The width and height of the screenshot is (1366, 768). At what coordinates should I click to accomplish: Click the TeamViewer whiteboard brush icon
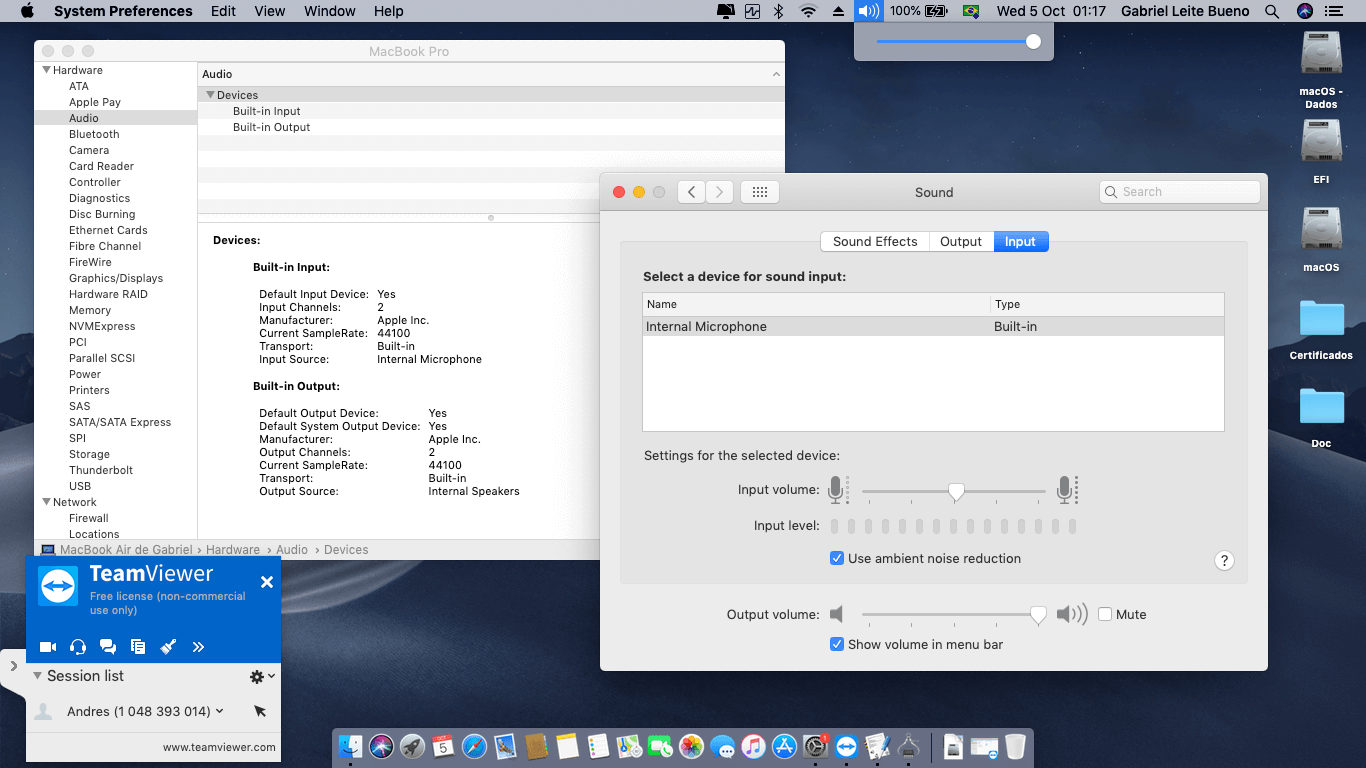(x=168, y=647)
